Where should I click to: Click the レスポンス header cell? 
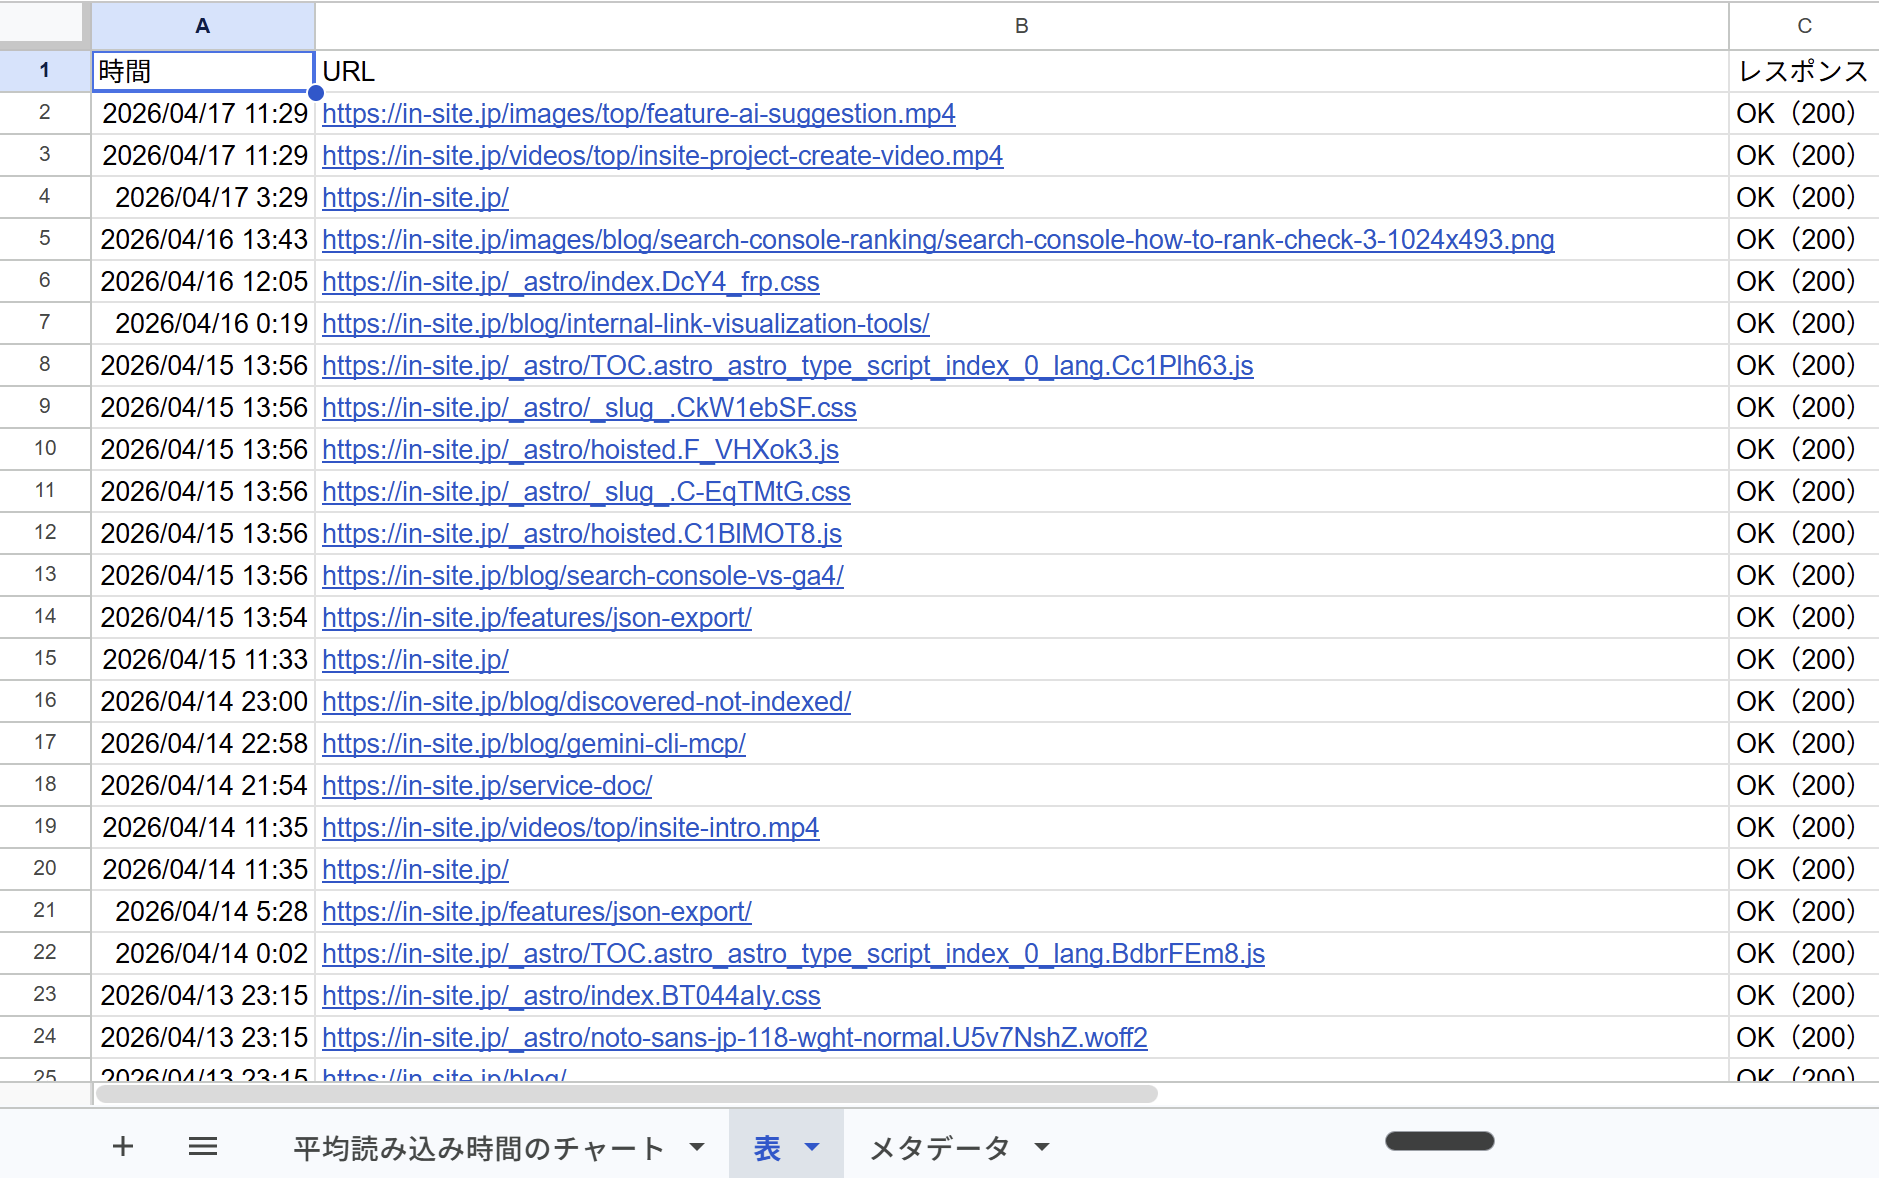pyautogui.click(x=1802, y=72)
